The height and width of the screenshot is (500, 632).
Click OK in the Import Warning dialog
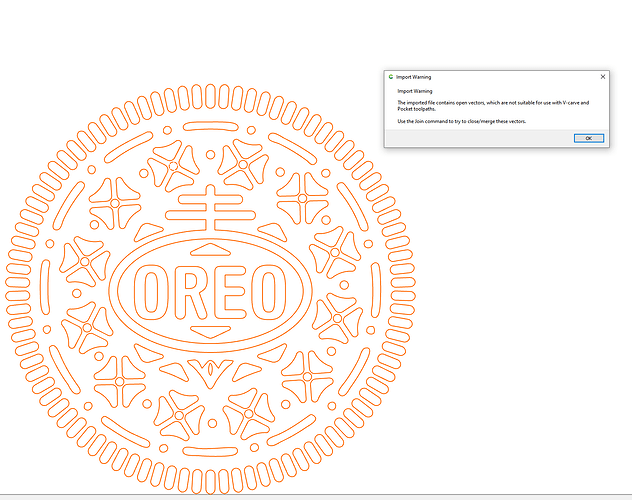click(588, 138)
